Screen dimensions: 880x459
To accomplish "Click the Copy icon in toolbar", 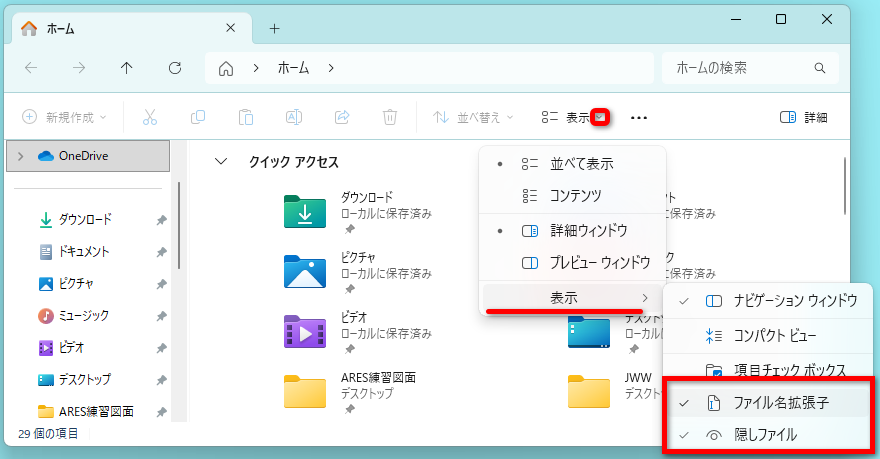I will click(198, 117).
